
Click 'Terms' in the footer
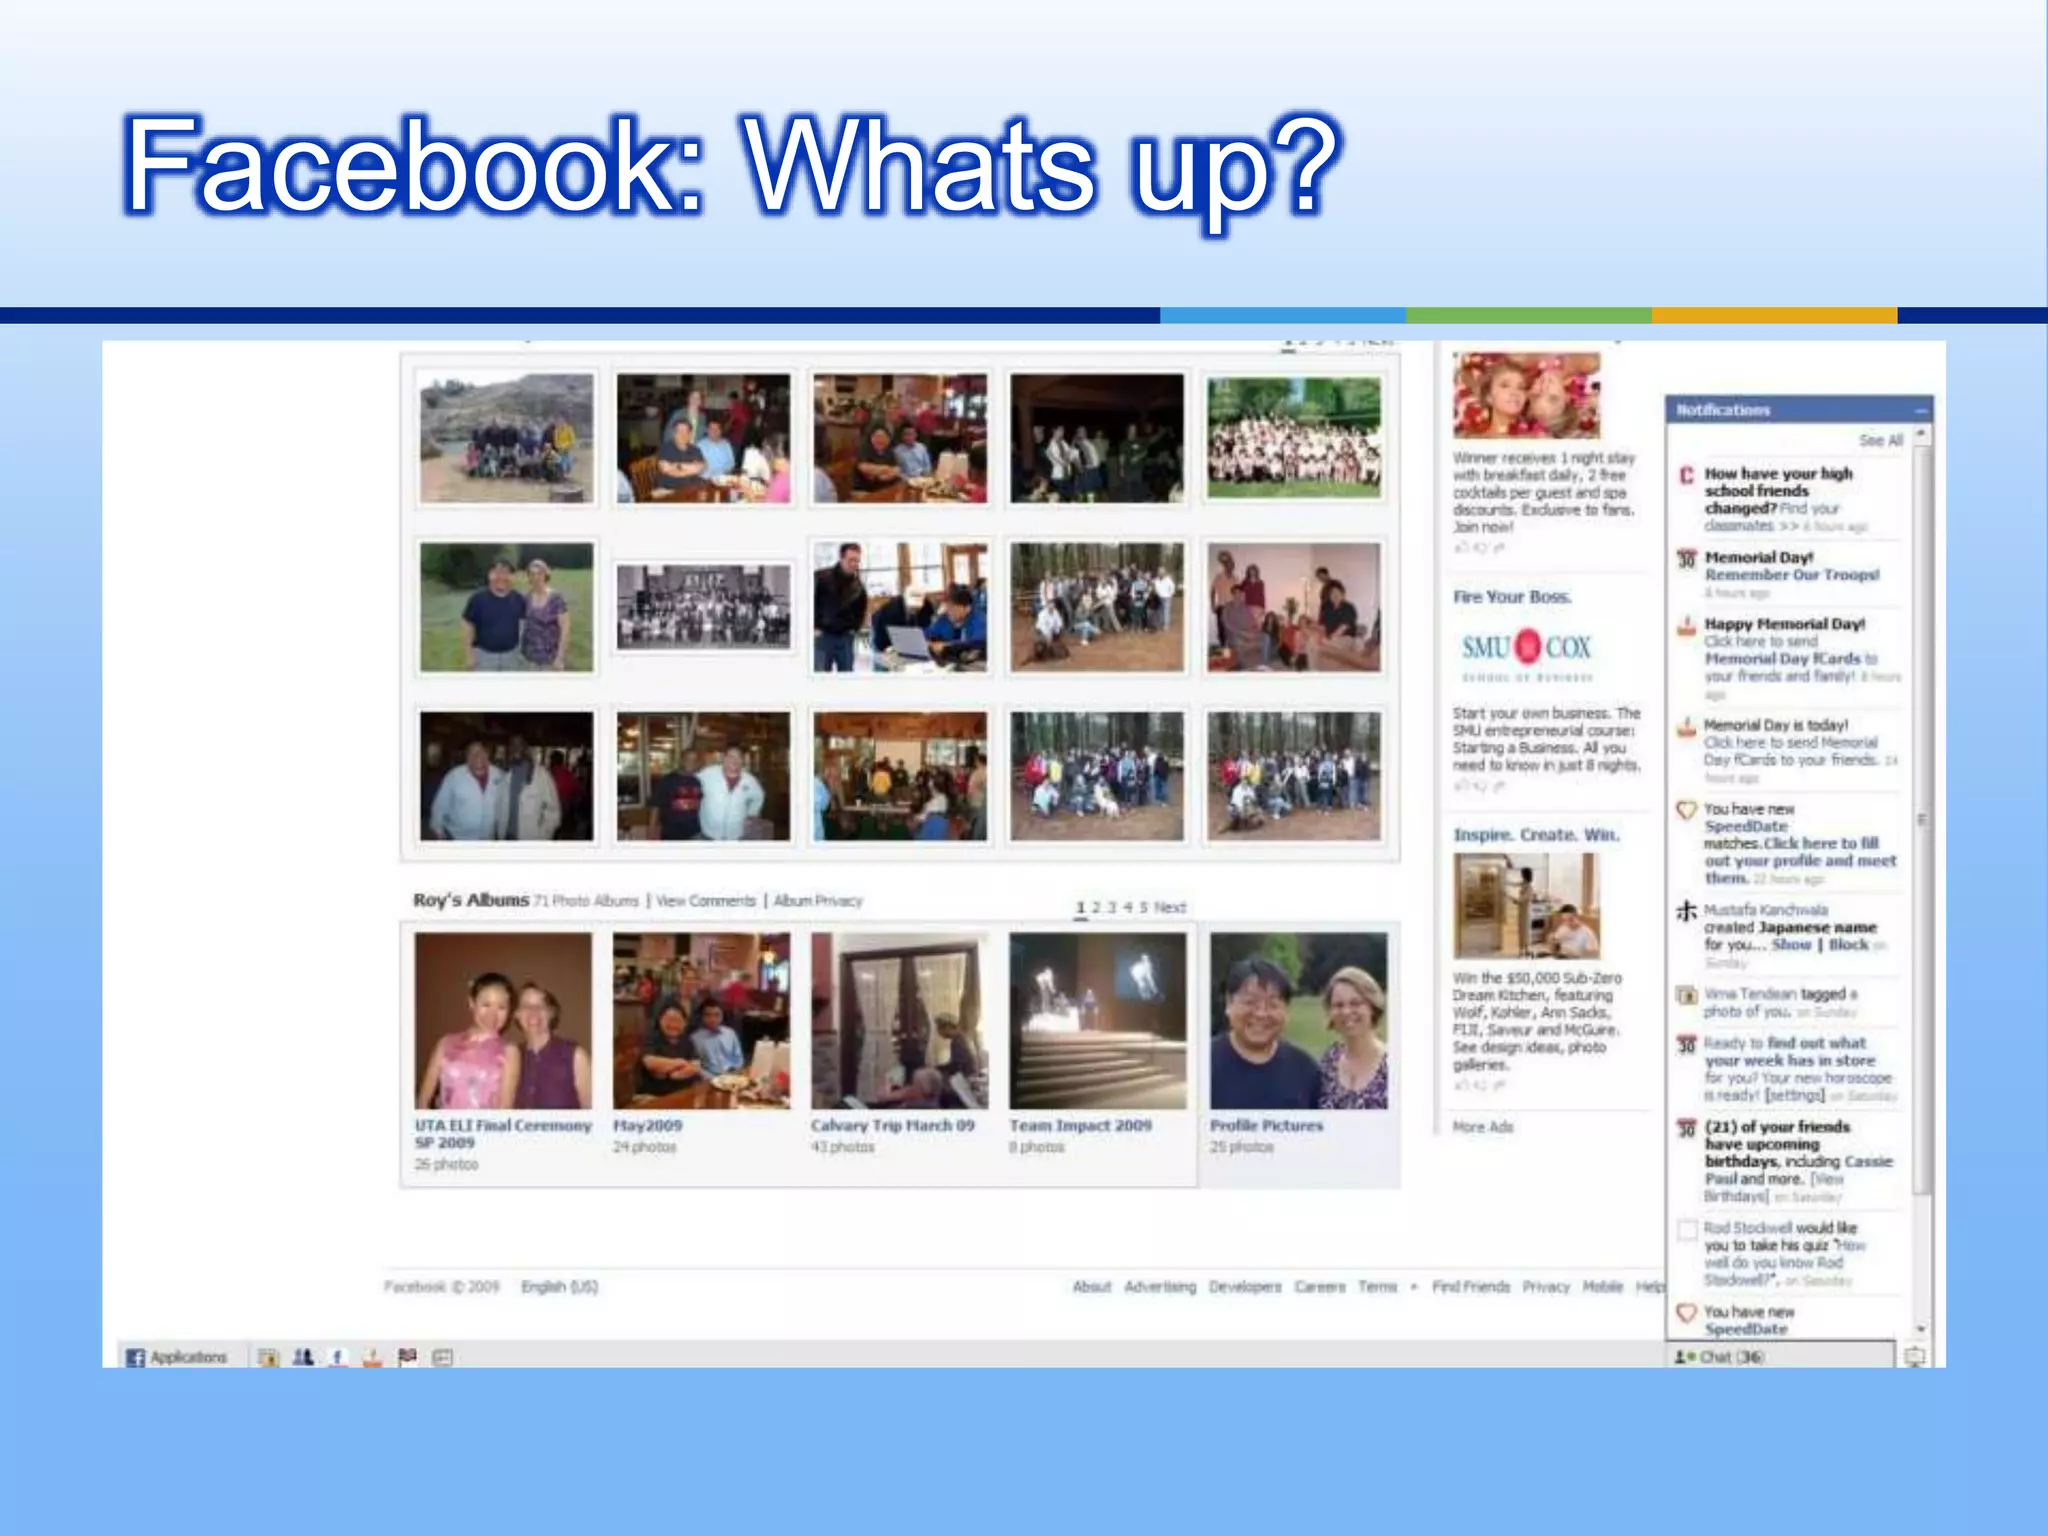[1377, 1287]
